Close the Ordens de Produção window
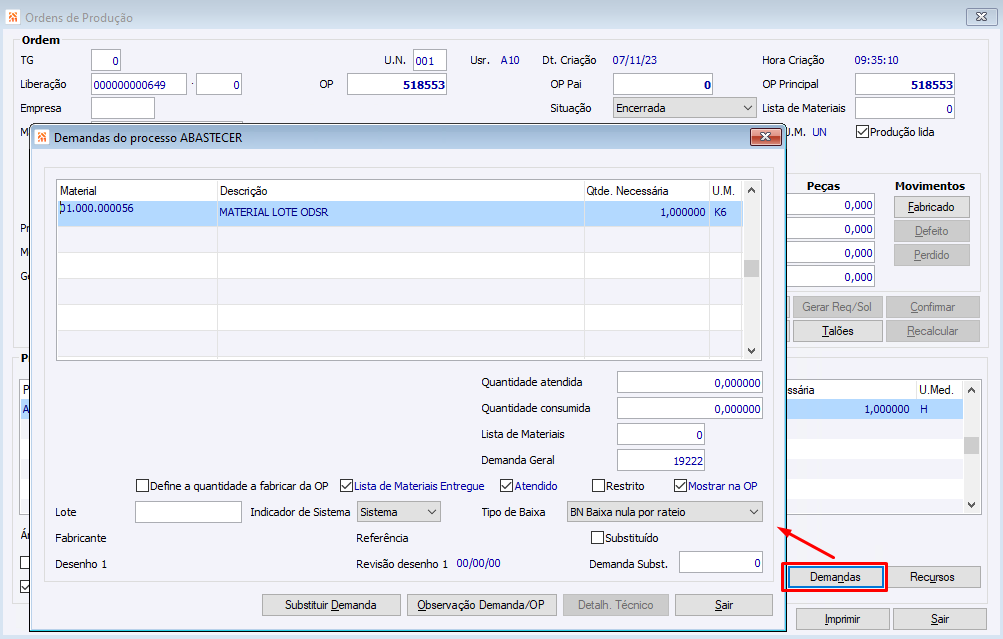This screenshot has width=1003, height=639. [x=981, y=17]
